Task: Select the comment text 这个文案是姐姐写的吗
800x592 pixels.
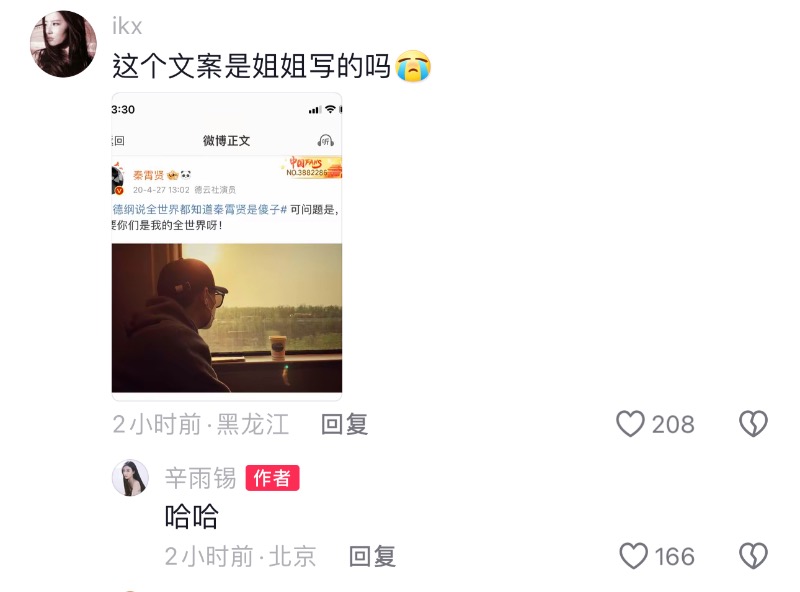Action: 251,66
